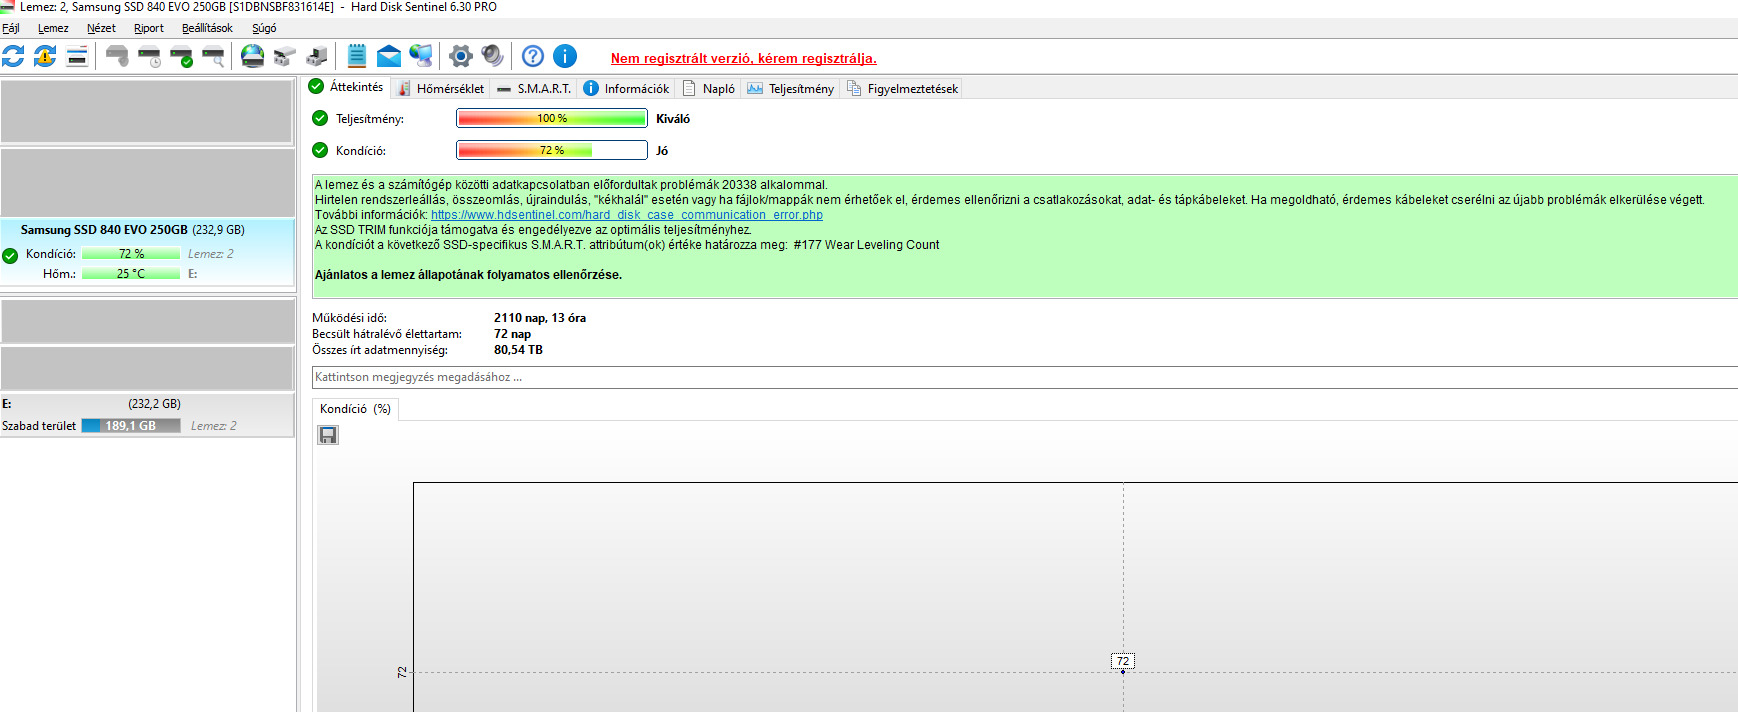Image resolution: width=1738 pixels, height=712 pixels.
Task: Open the Beállítások menu
Action: point(207,28)
